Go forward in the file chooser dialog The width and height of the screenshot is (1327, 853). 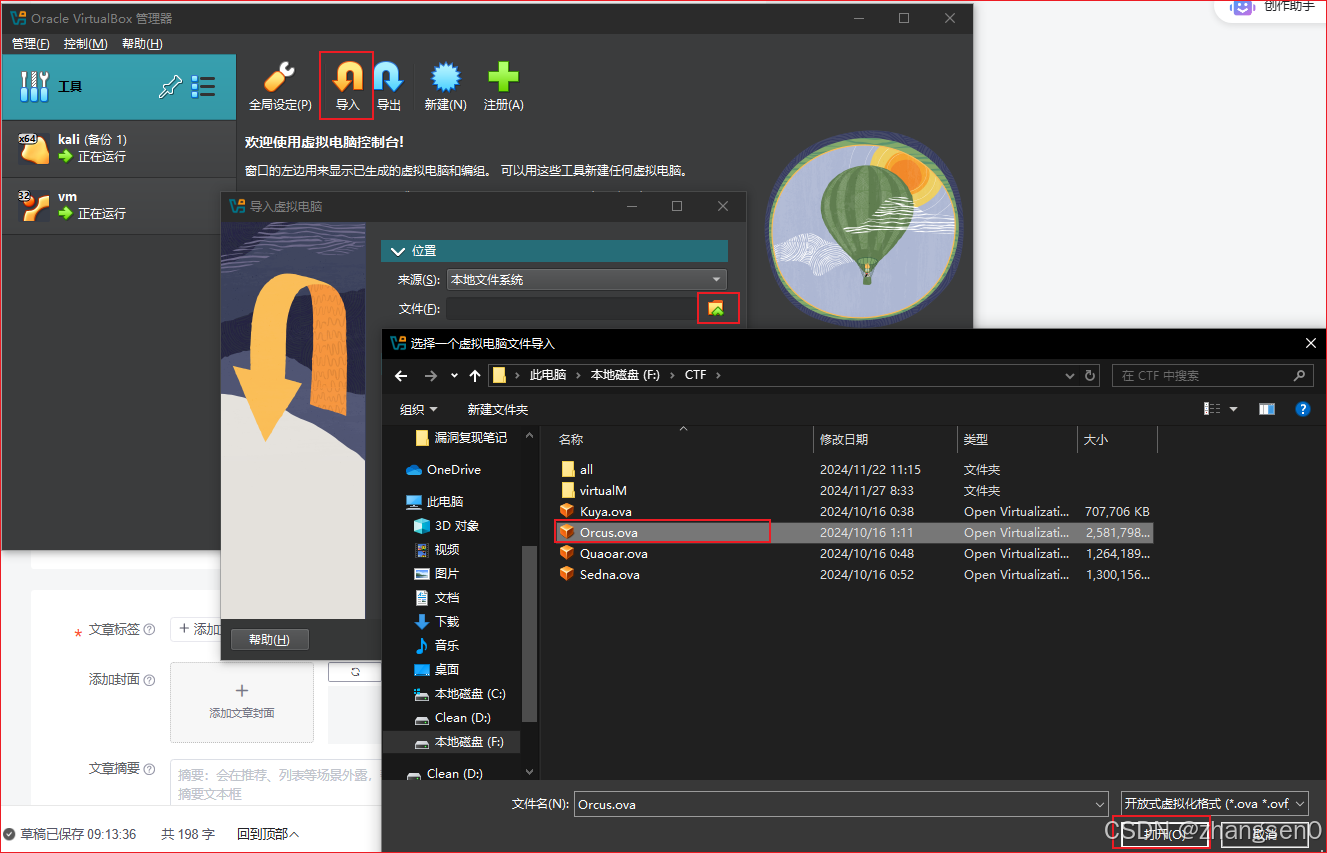(x=431, y=376)
